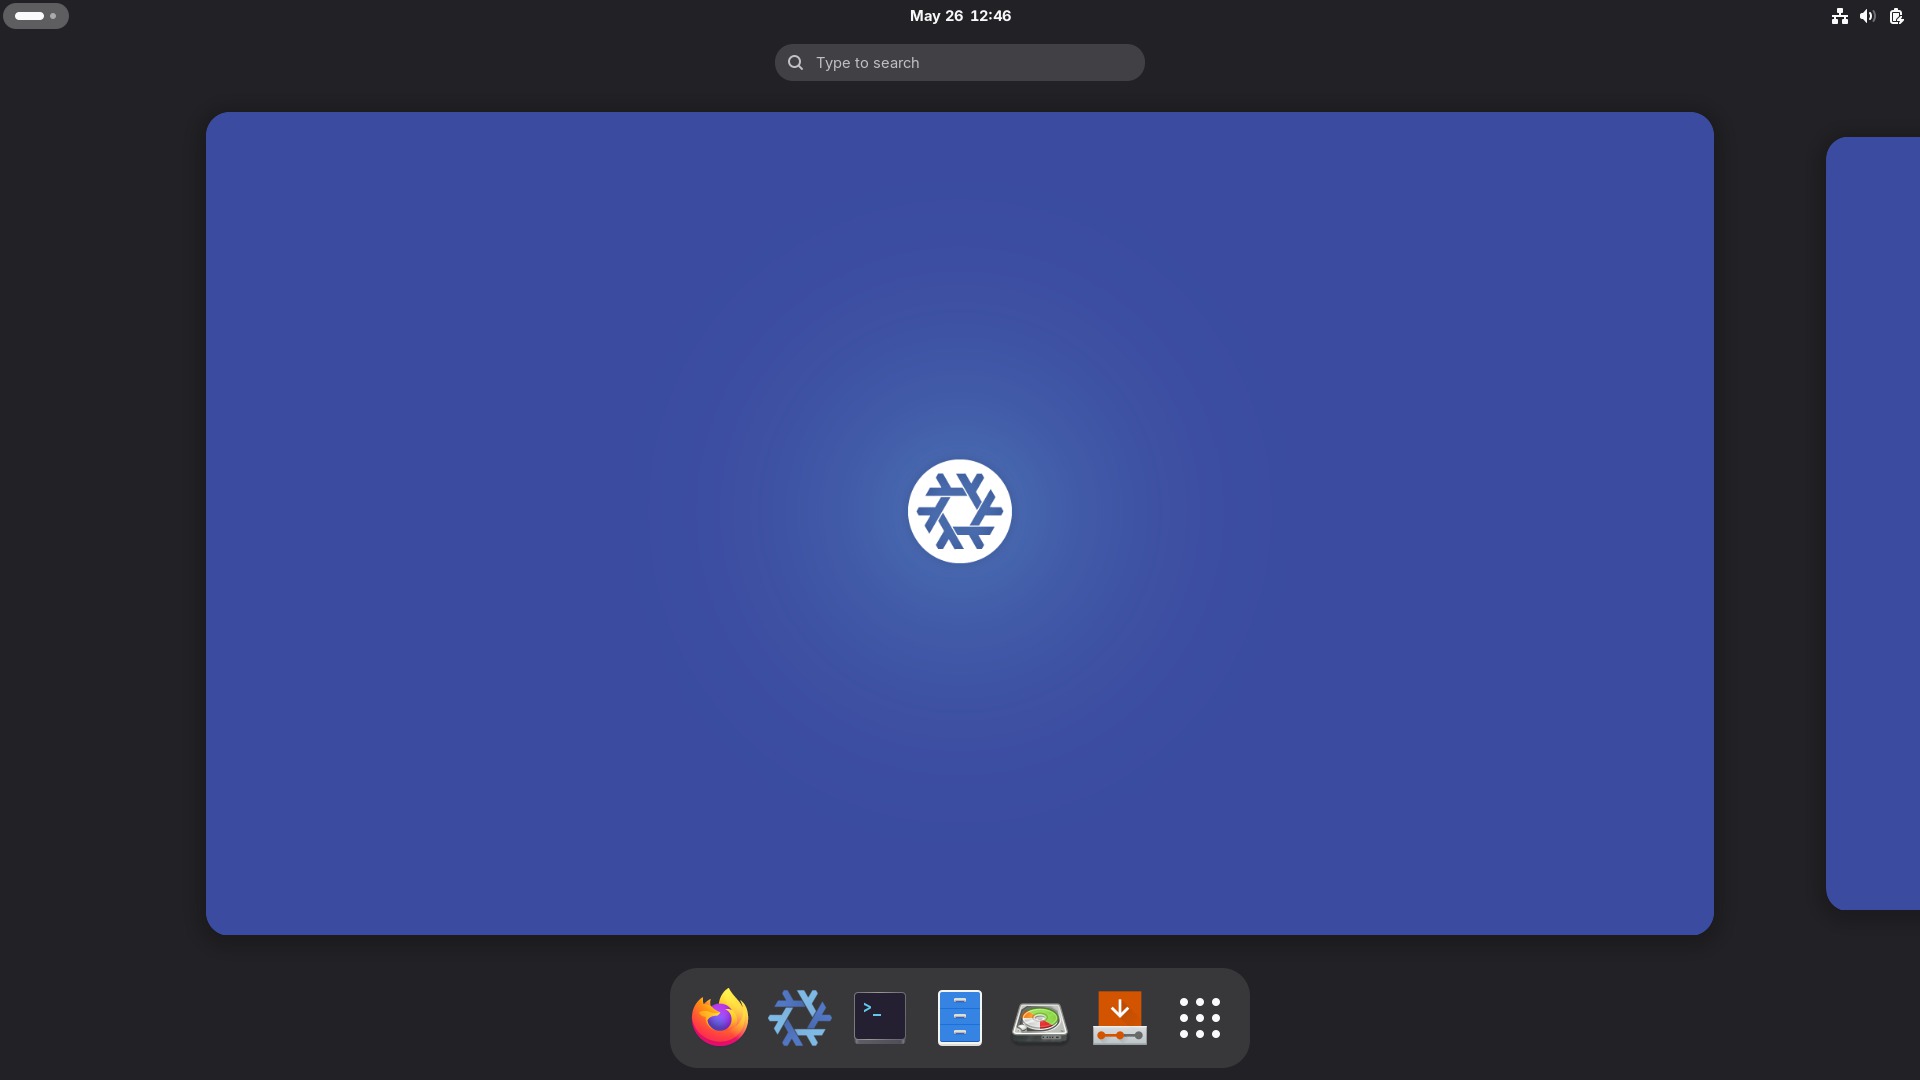
Task: Show all applications grid
Action: pos(1200,1017)
